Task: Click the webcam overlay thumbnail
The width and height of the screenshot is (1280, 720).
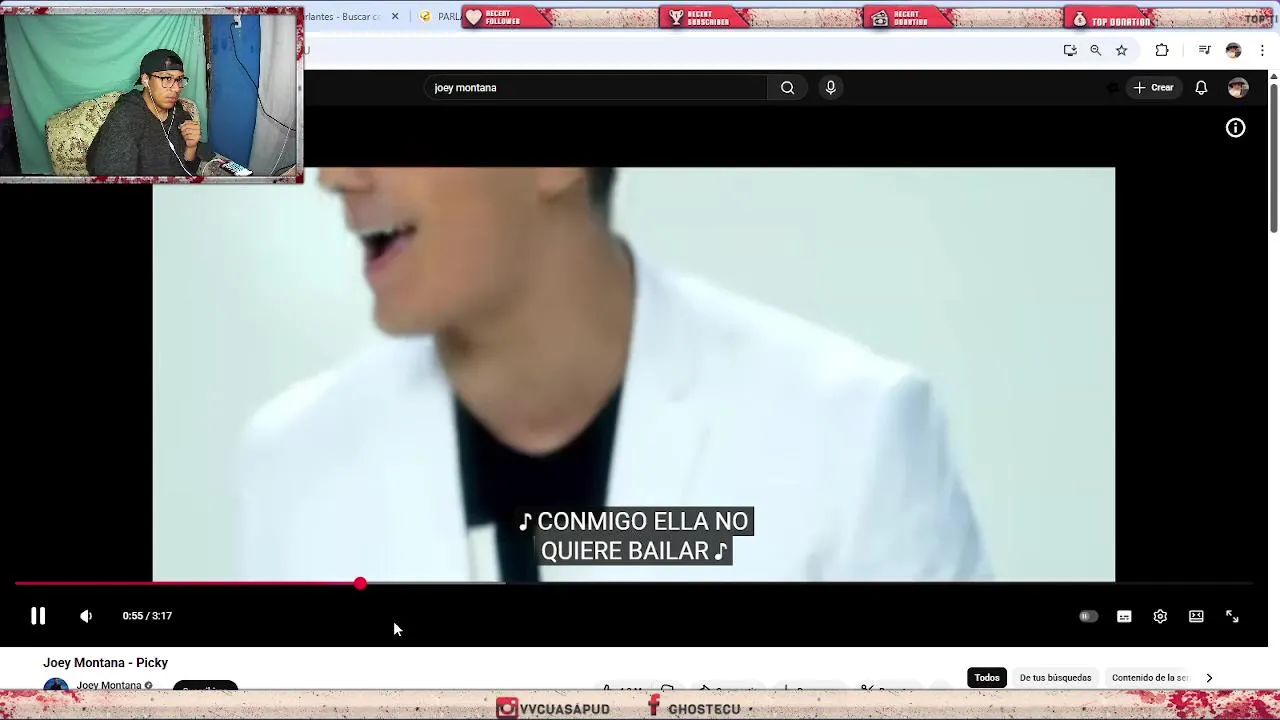Action: (151, 95)
